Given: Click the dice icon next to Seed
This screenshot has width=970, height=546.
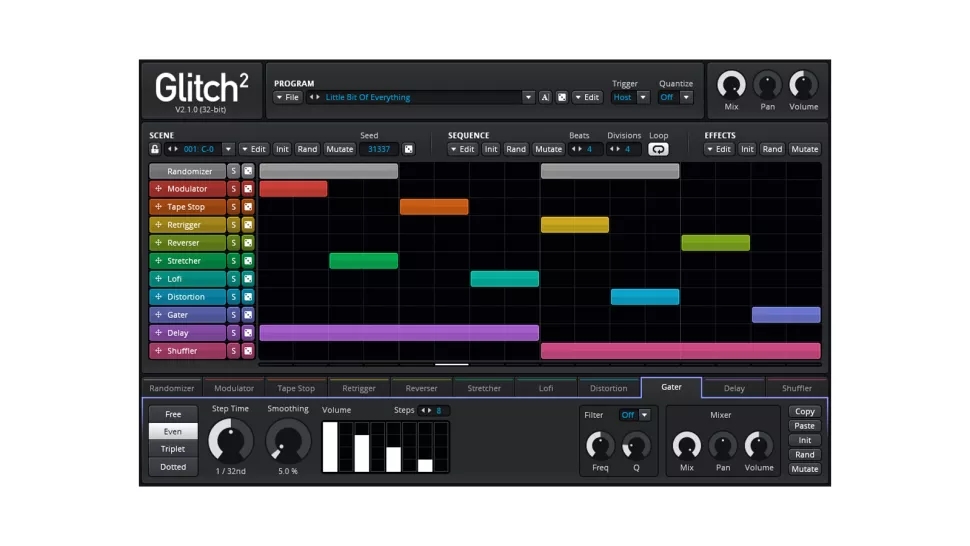Looking at the screenshot, I should [x=408, y=149].
